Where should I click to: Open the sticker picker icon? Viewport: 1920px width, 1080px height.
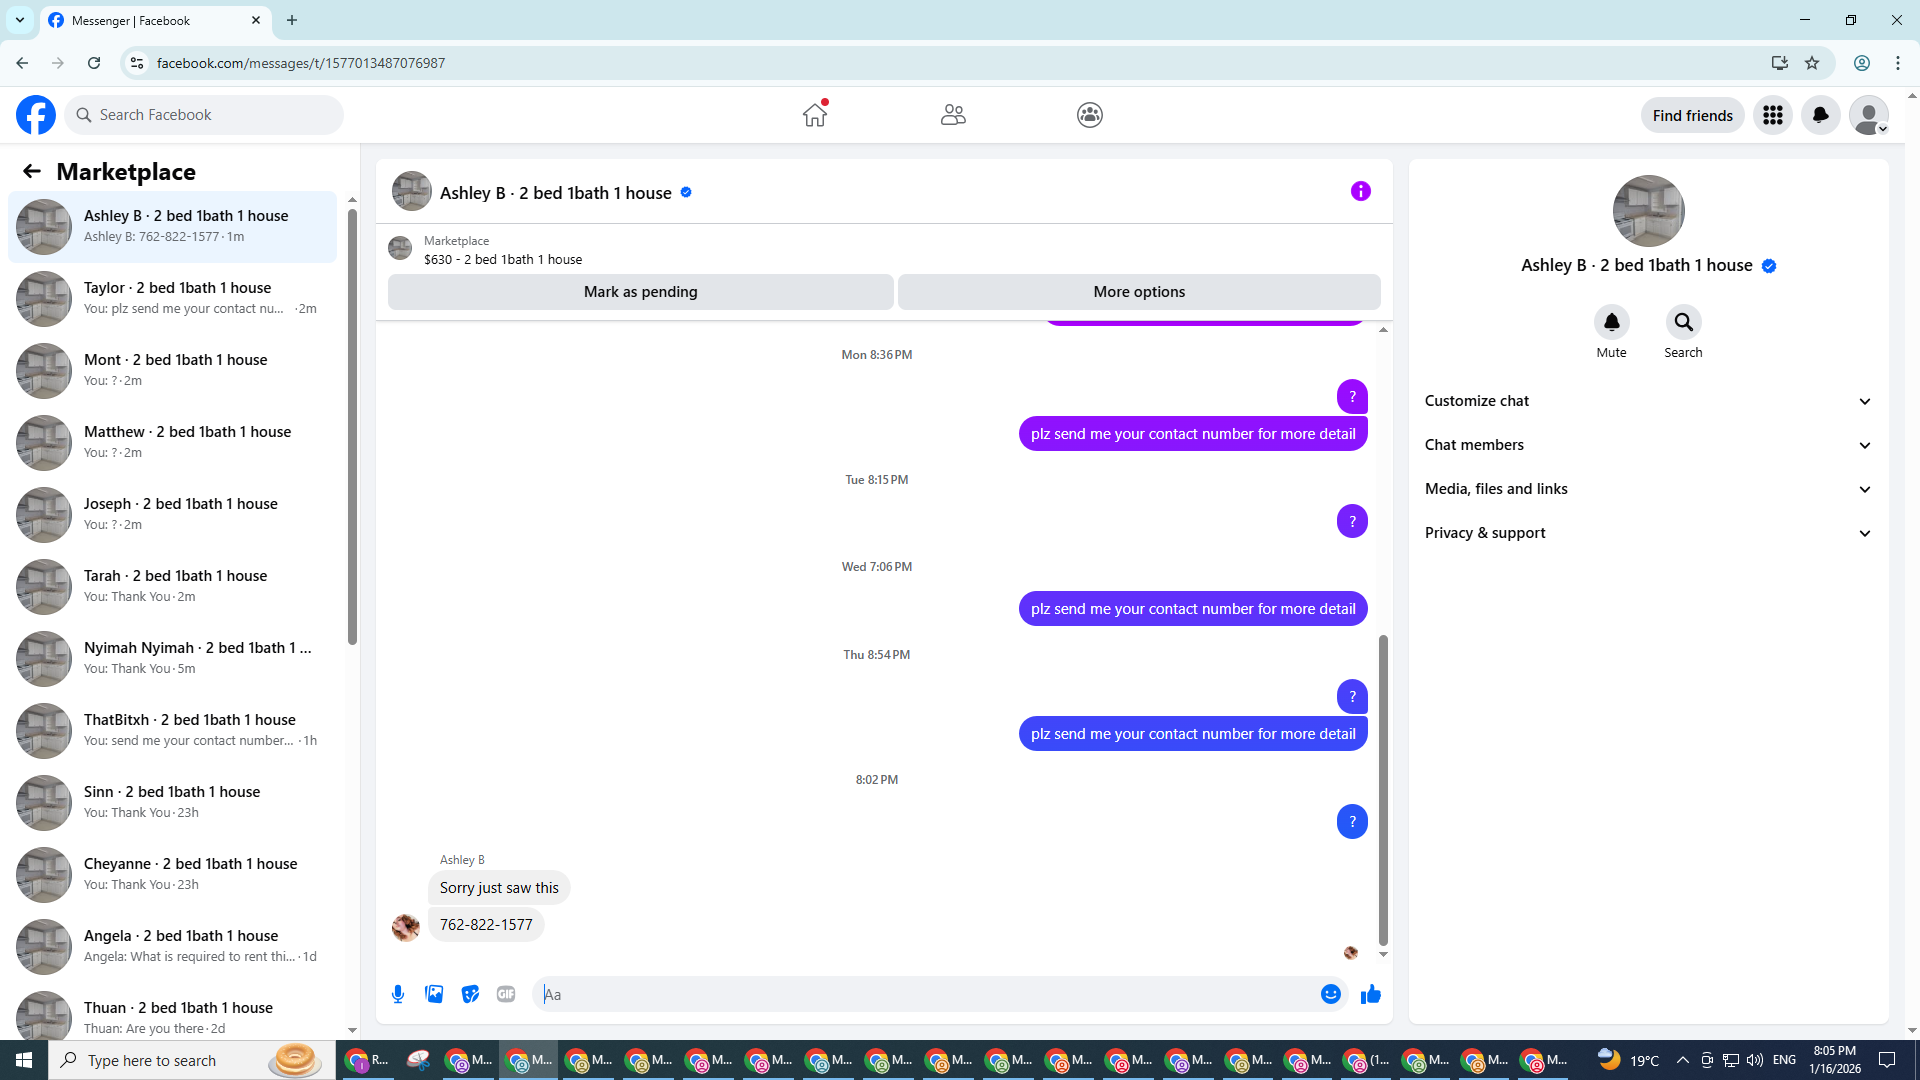point(470,994)
